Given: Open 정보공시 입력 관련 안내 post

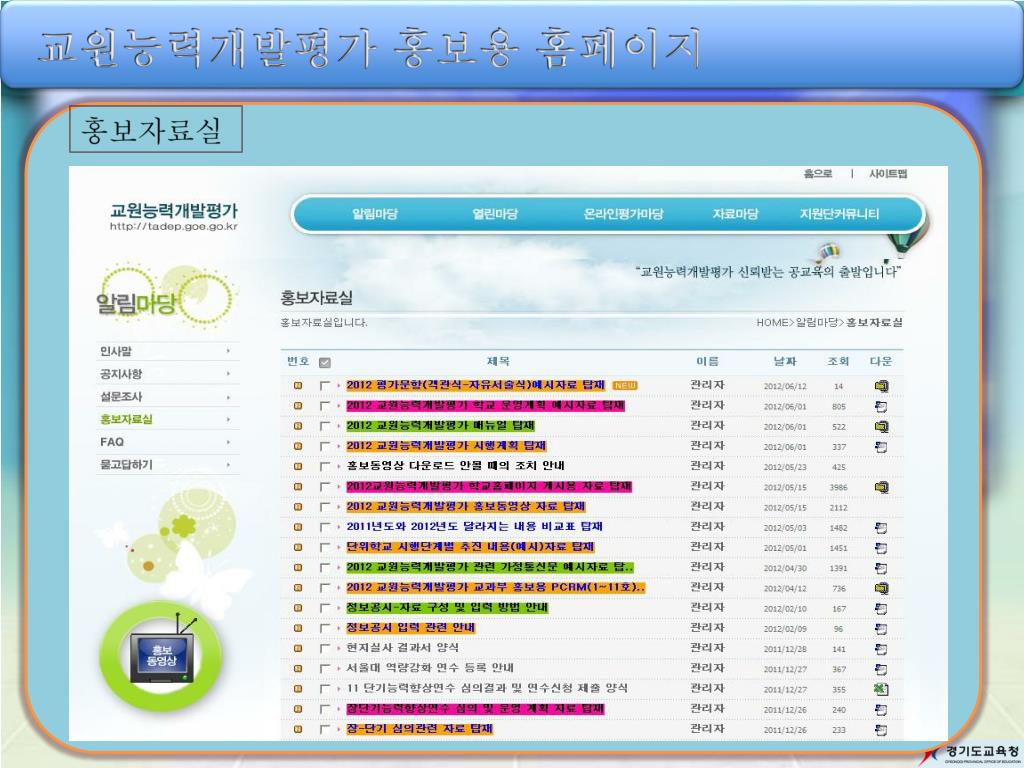Looking at the screenshot, I should click(x=411, y=628).
